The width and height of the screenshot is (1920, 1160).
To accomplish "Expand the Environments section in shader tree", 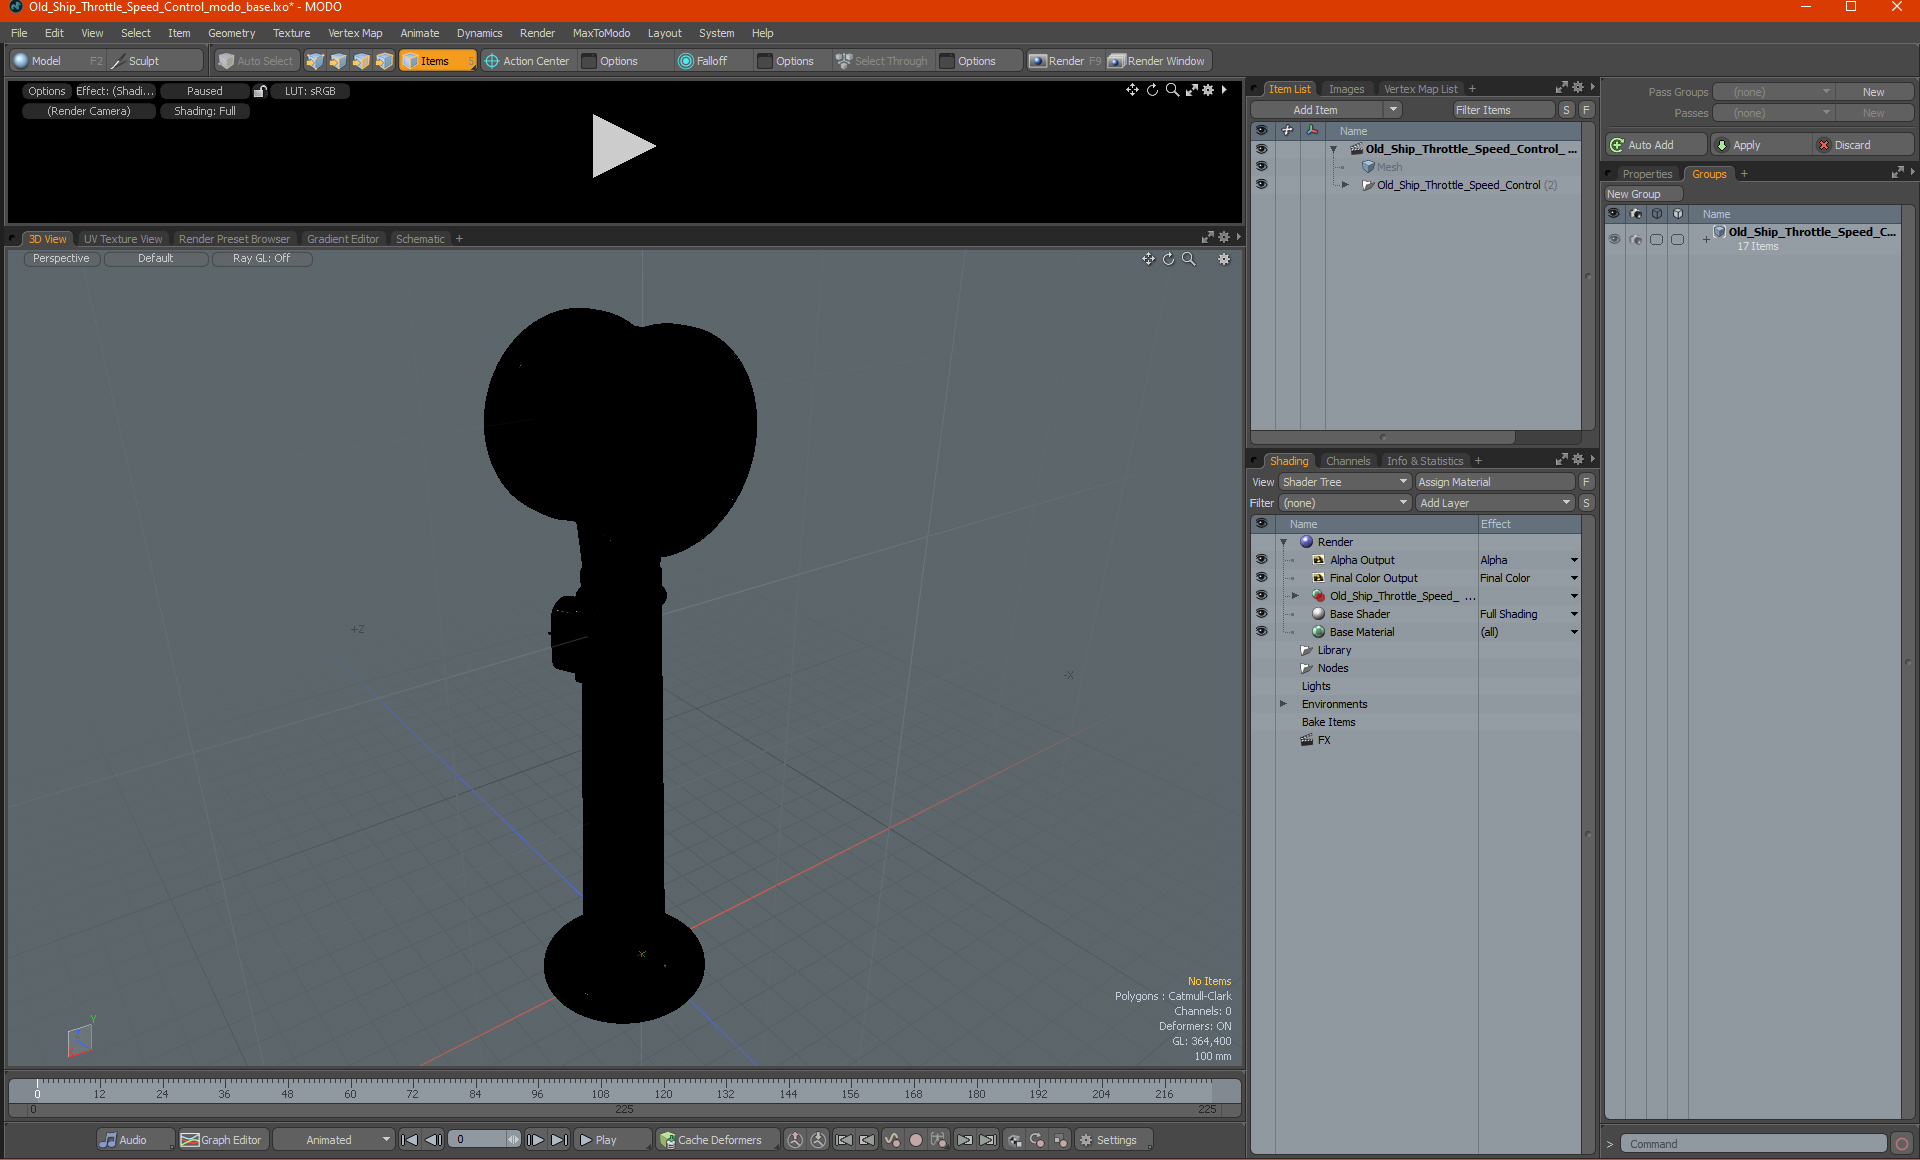I will coord(1284,703).
